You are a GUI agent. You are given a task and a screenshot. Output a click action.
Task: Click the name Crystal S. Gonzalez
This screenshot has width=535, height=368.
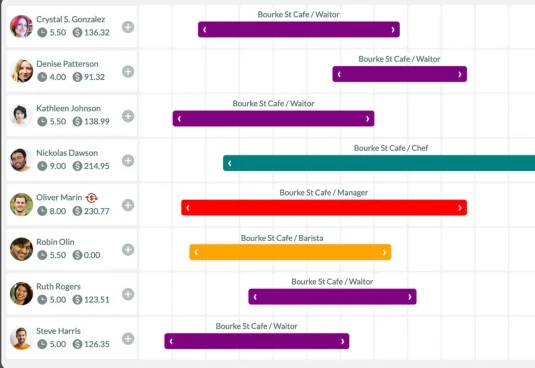(71, 19)
